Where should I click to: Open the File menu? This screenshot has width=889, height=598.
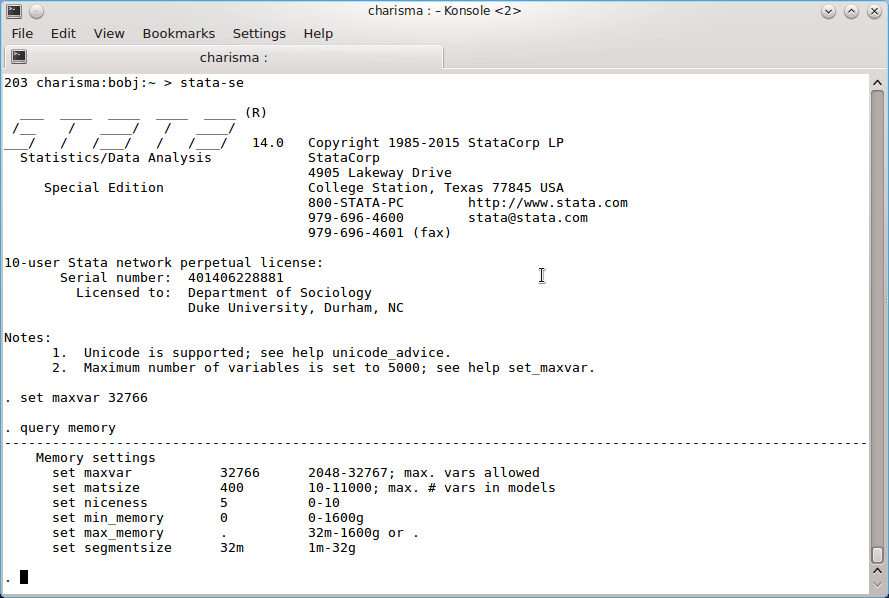(22, 33)
